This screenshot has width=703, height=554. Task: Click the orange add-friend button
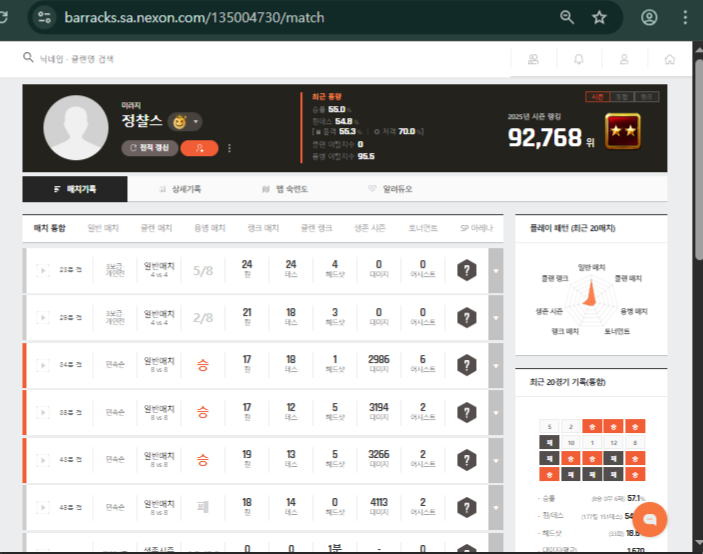tap(200, 148)
